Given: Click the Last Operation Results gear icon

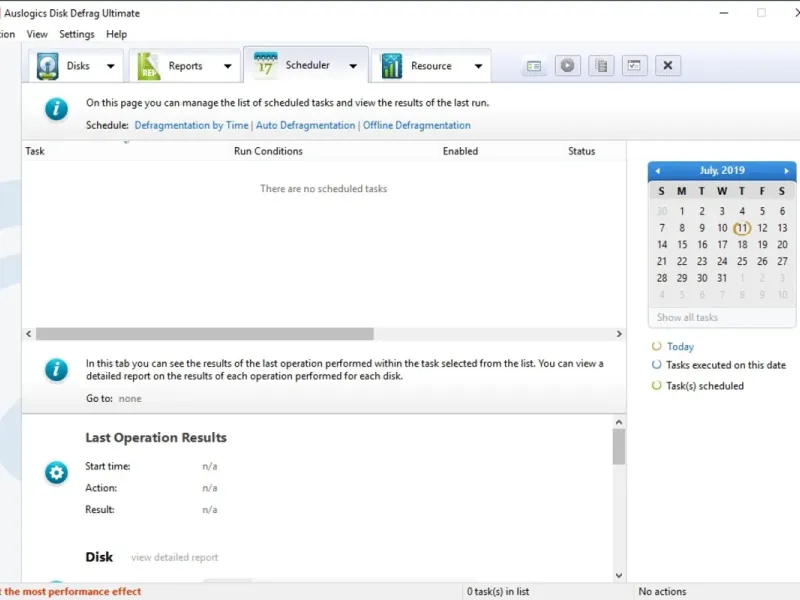Looking at the screenshot, I should (56, 473).
